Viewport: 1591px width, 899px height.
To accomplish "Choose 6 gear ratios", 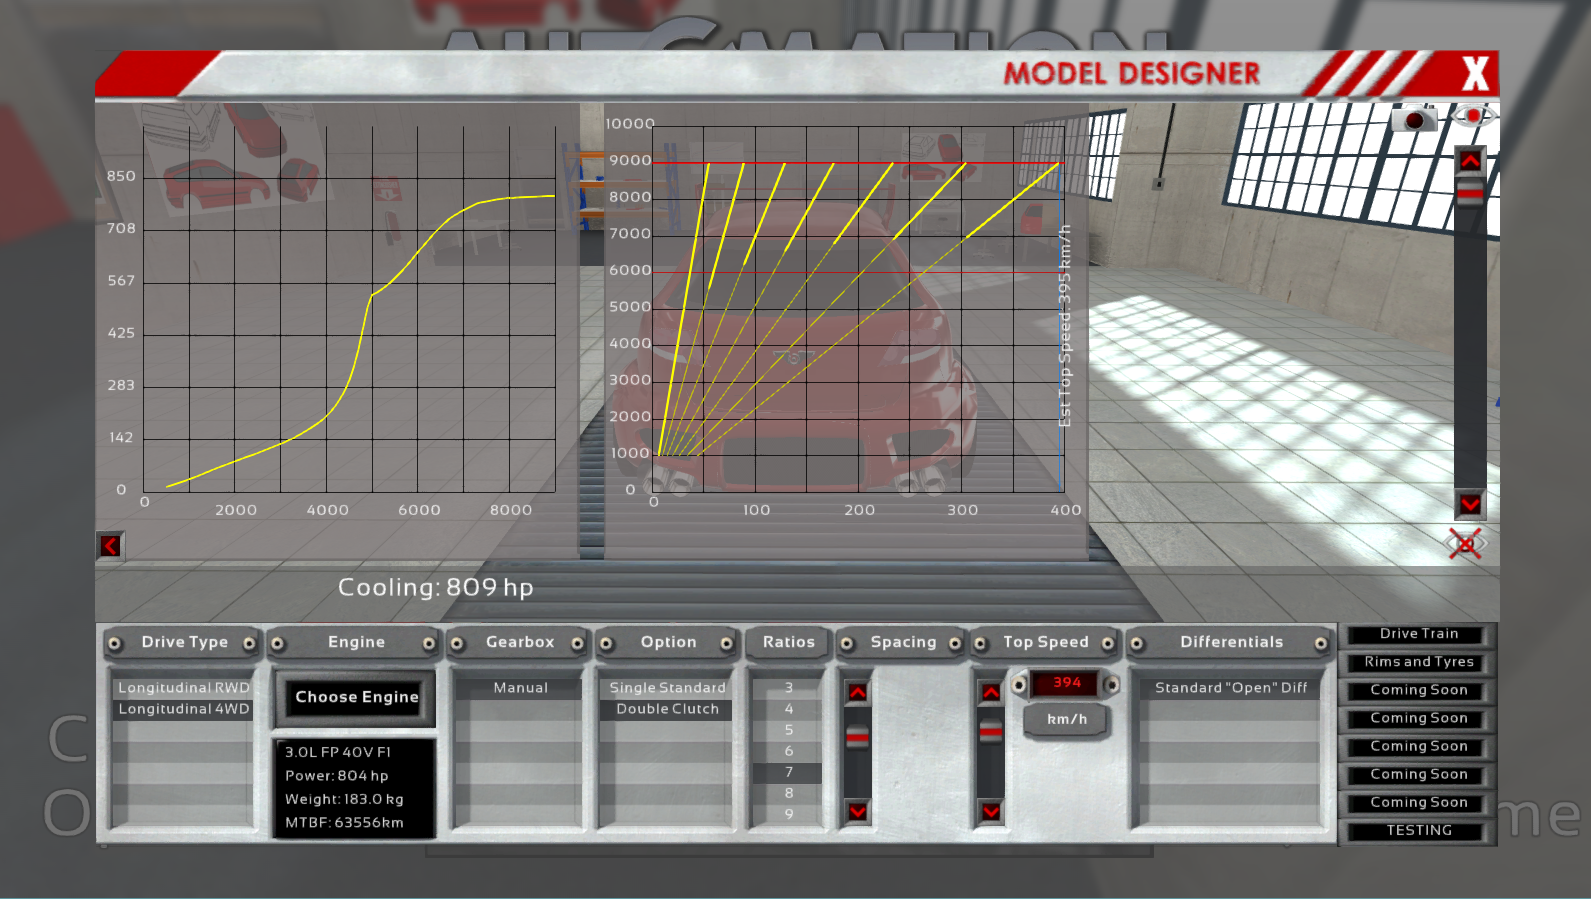I will coord(788,751).
